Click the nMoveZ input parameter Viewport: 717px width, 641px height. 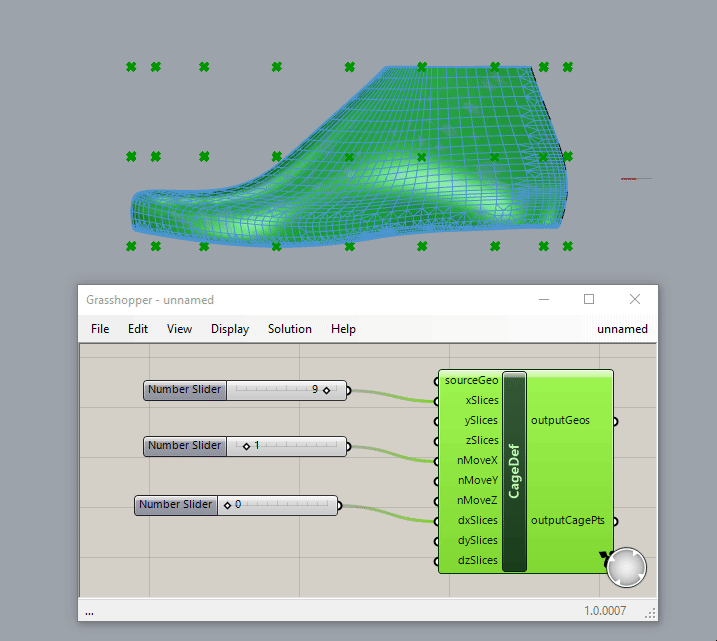point(476,501)
